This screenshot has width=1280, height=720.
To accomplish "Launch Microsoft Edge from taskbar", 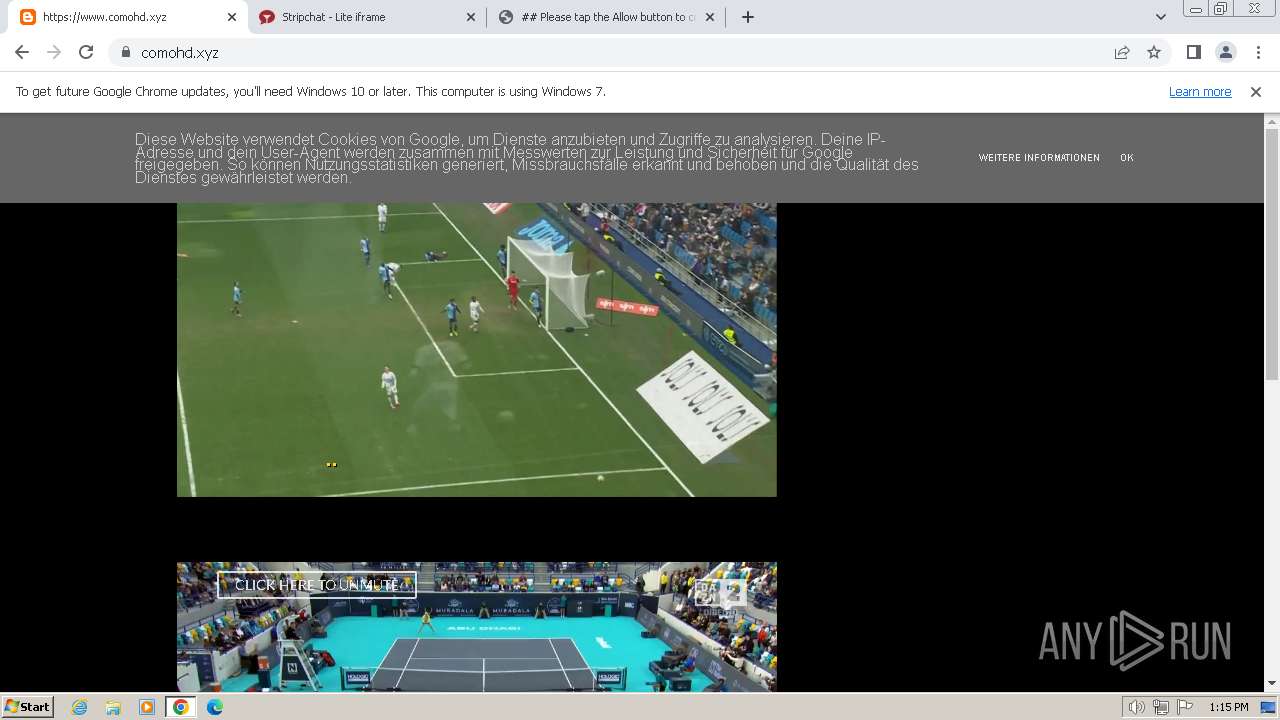I will point(215,707).
